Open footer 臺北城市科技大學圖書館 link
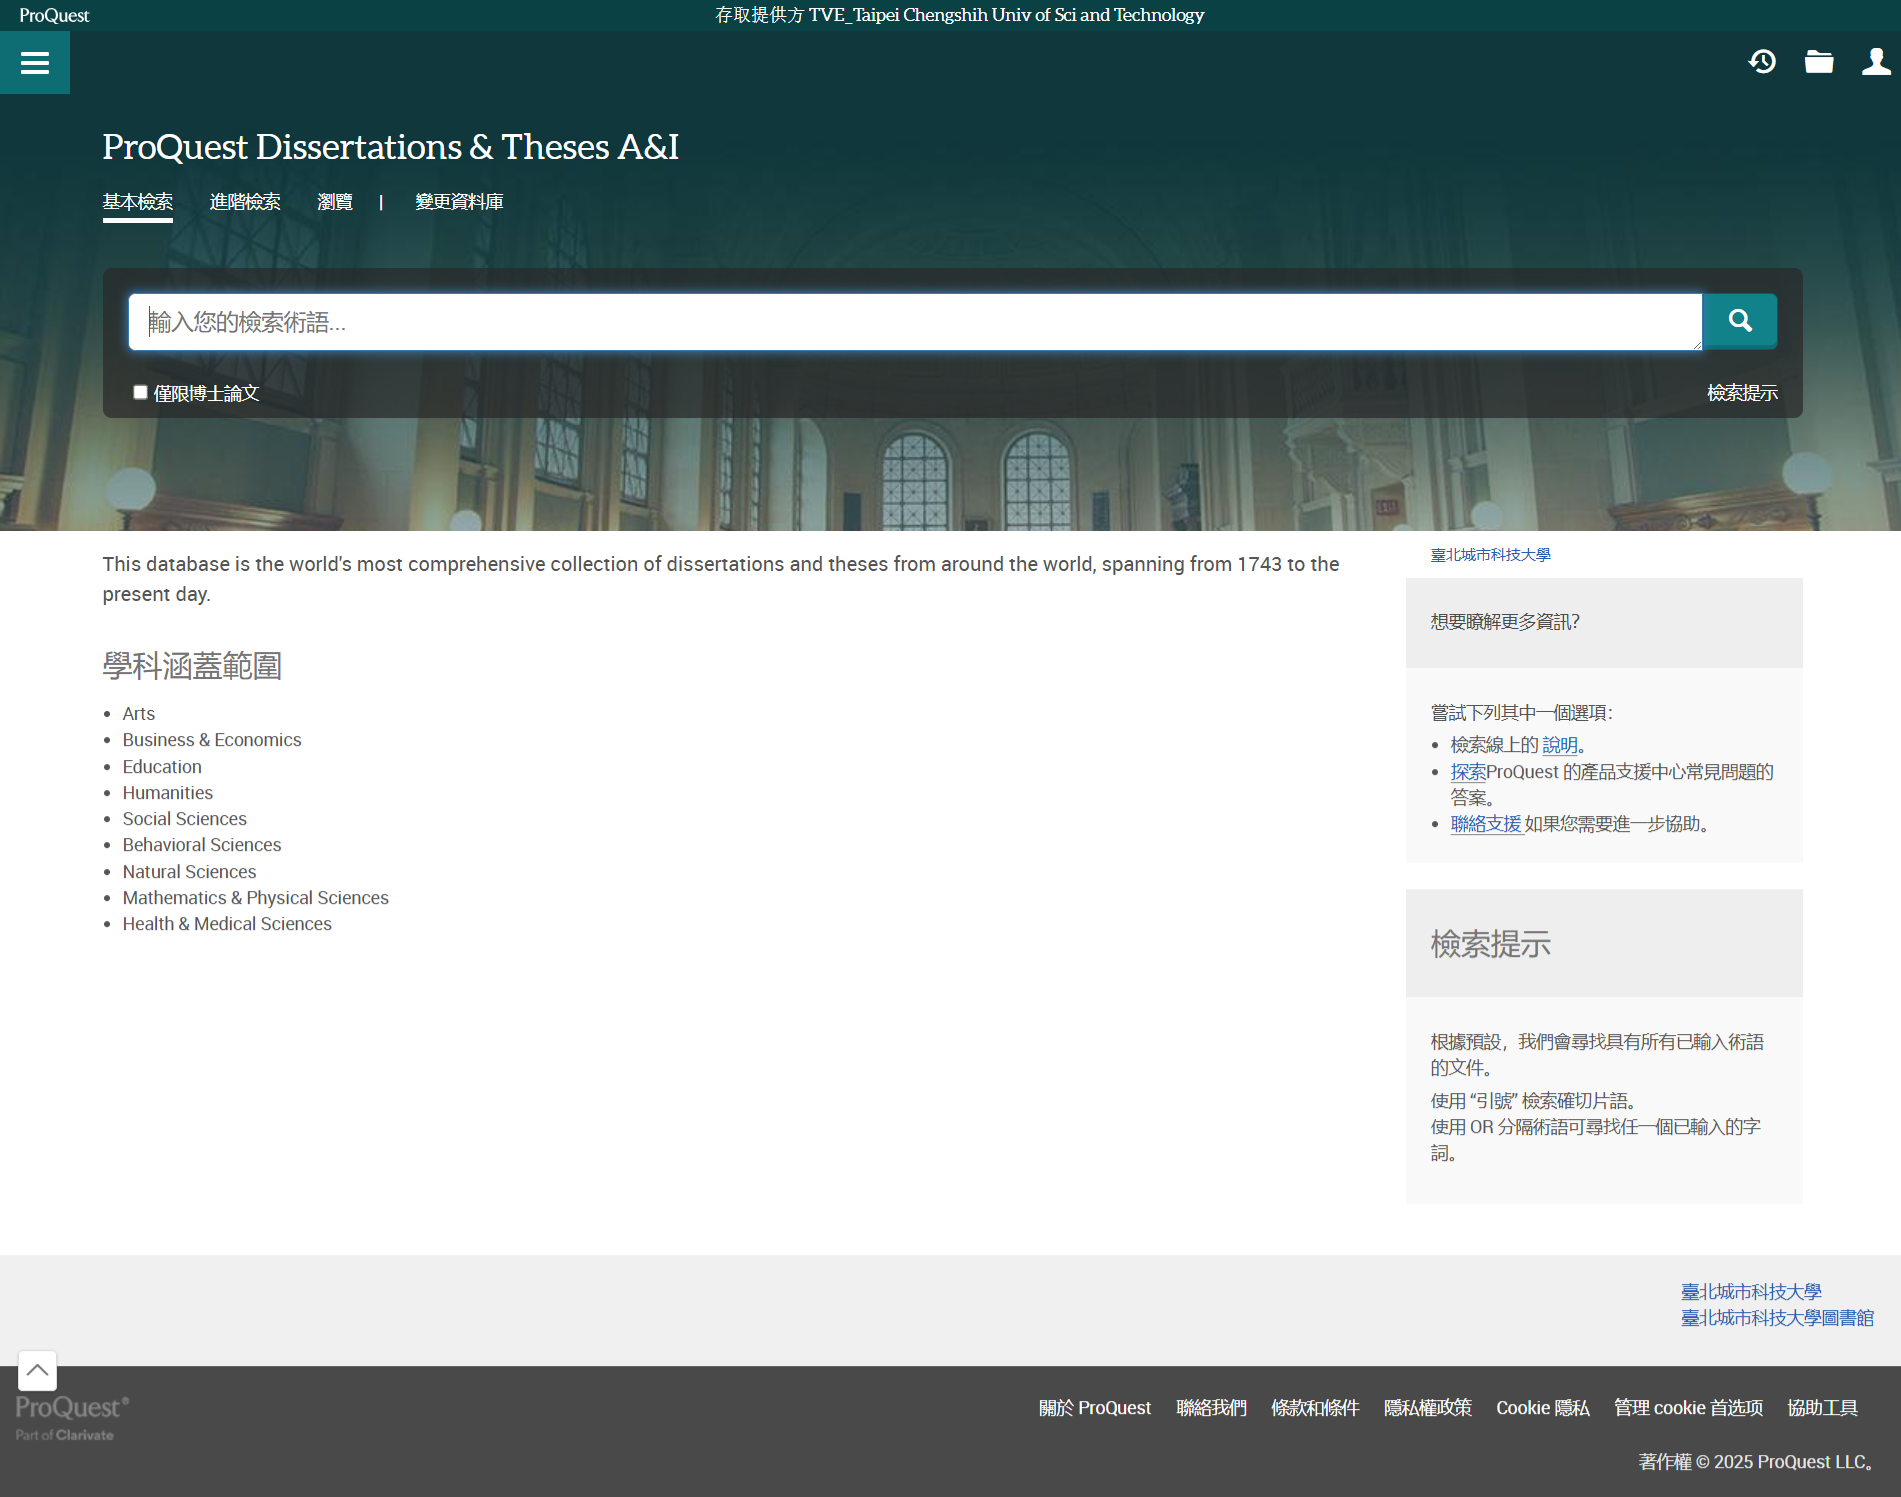 pos(1777,1318)
